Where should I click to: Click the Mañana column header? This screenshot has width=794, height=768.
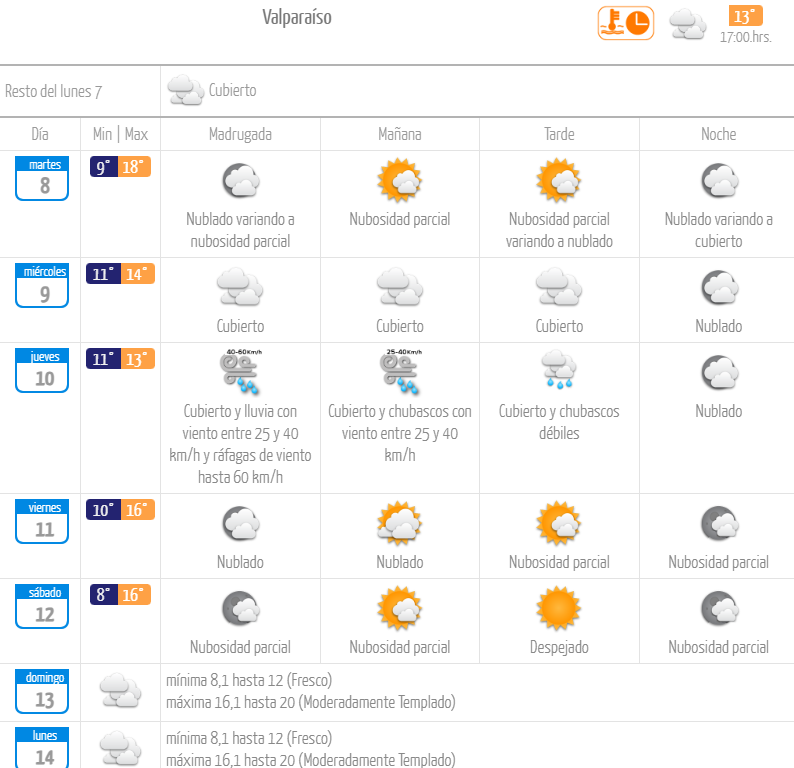click(x=400, y=134)
